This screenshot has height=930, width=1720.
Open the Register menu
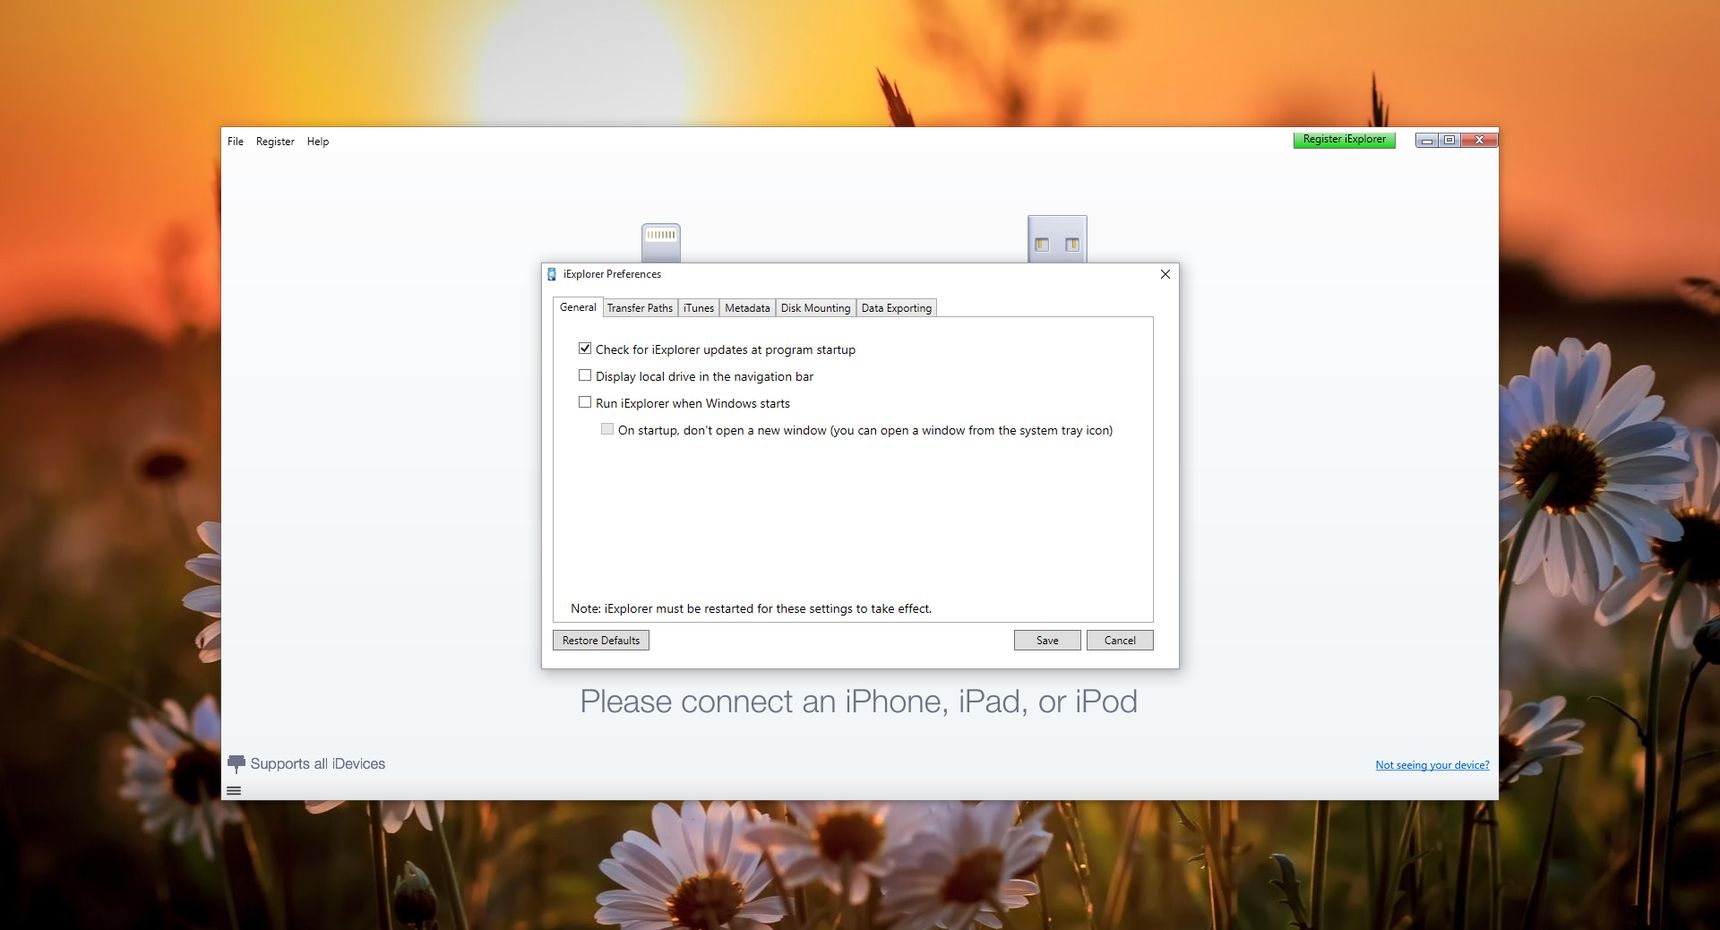pos(275,141)
